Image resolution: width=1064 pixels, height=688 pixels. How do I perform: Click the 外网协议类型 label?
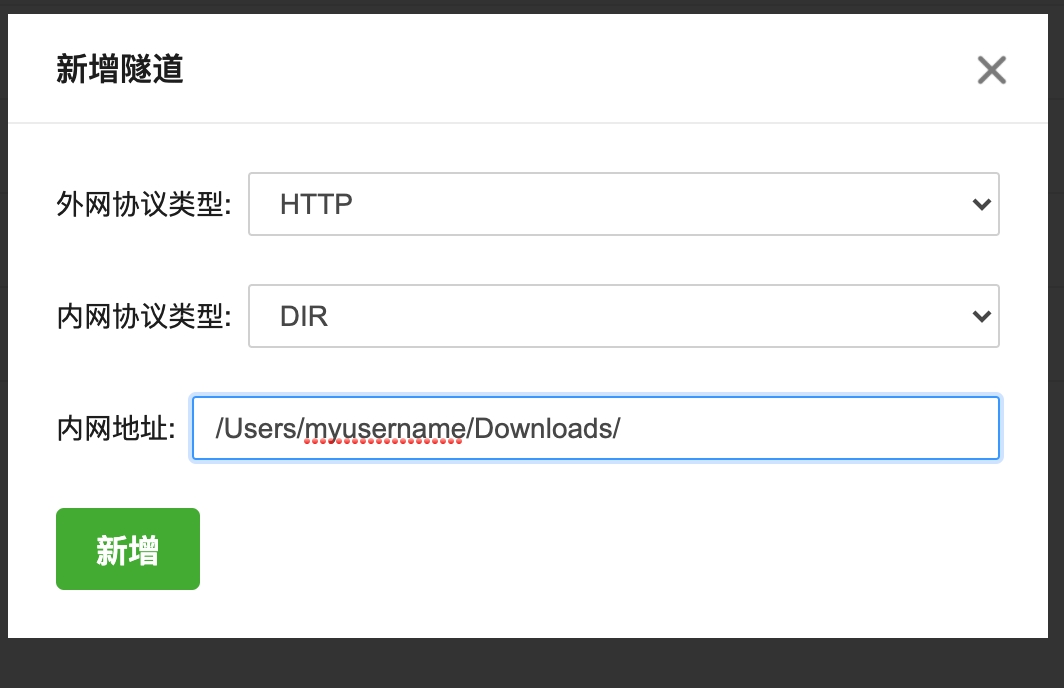tap(144, 204)
